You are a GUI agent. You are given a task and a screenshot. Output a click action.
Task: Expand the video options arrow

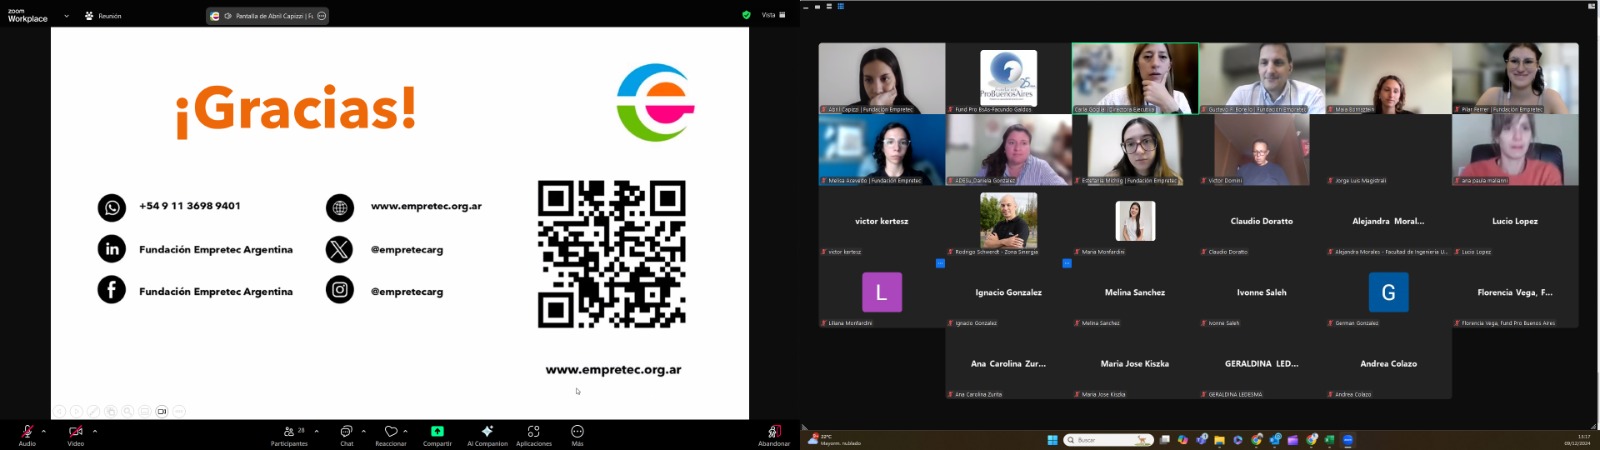pos(95,431)
